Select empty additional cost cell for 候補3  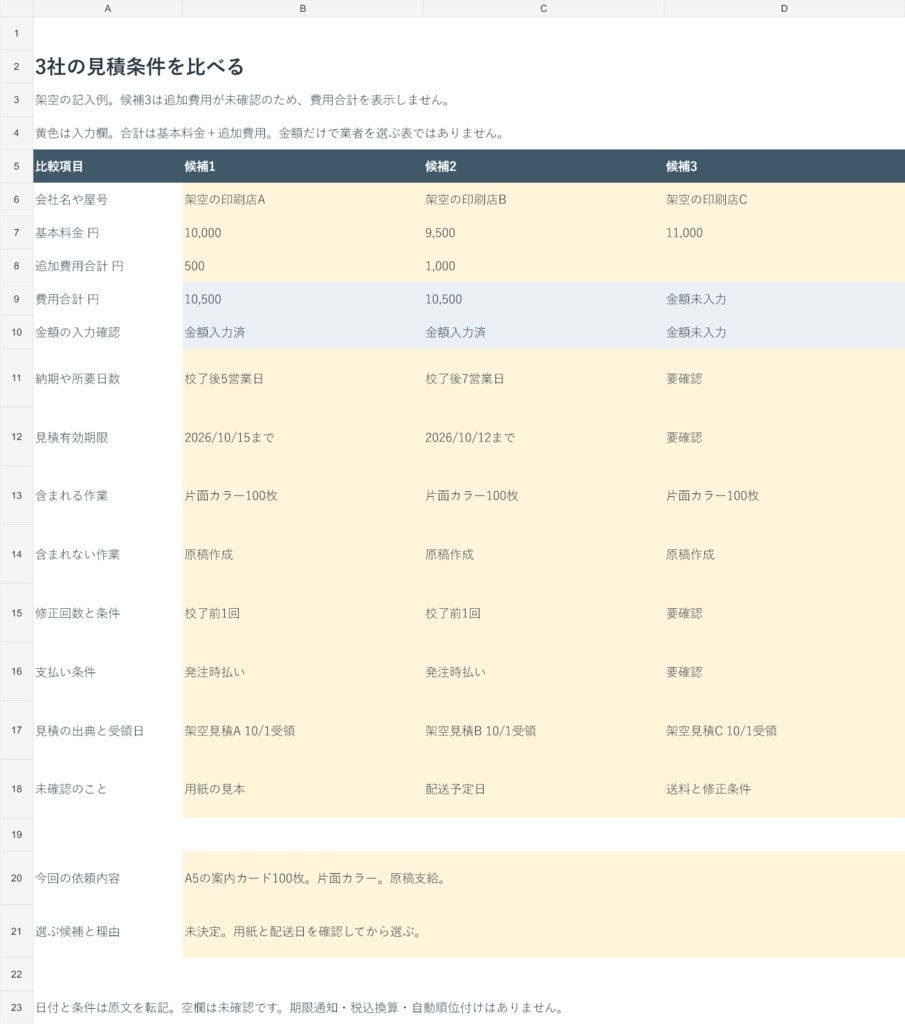[784, 266]
